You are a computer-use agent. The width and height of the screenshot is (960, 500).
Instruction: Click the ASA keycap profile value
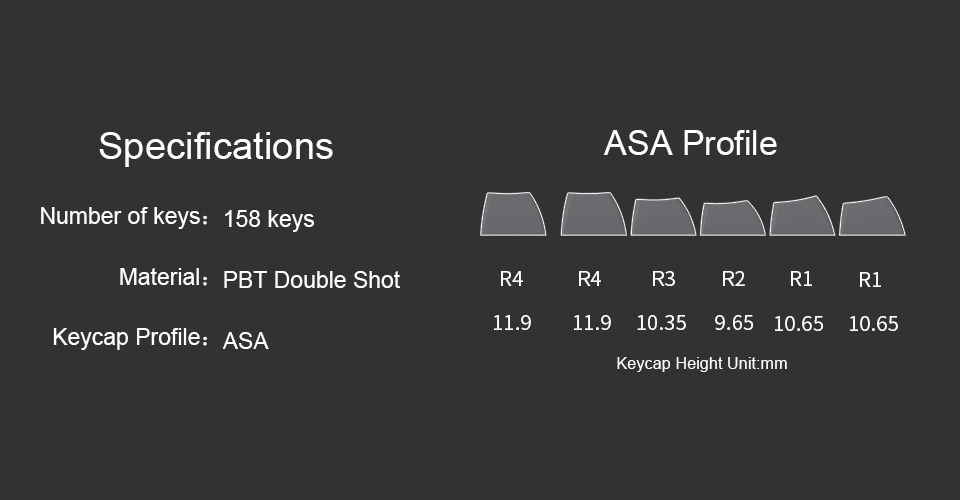(x=246, y=341)
